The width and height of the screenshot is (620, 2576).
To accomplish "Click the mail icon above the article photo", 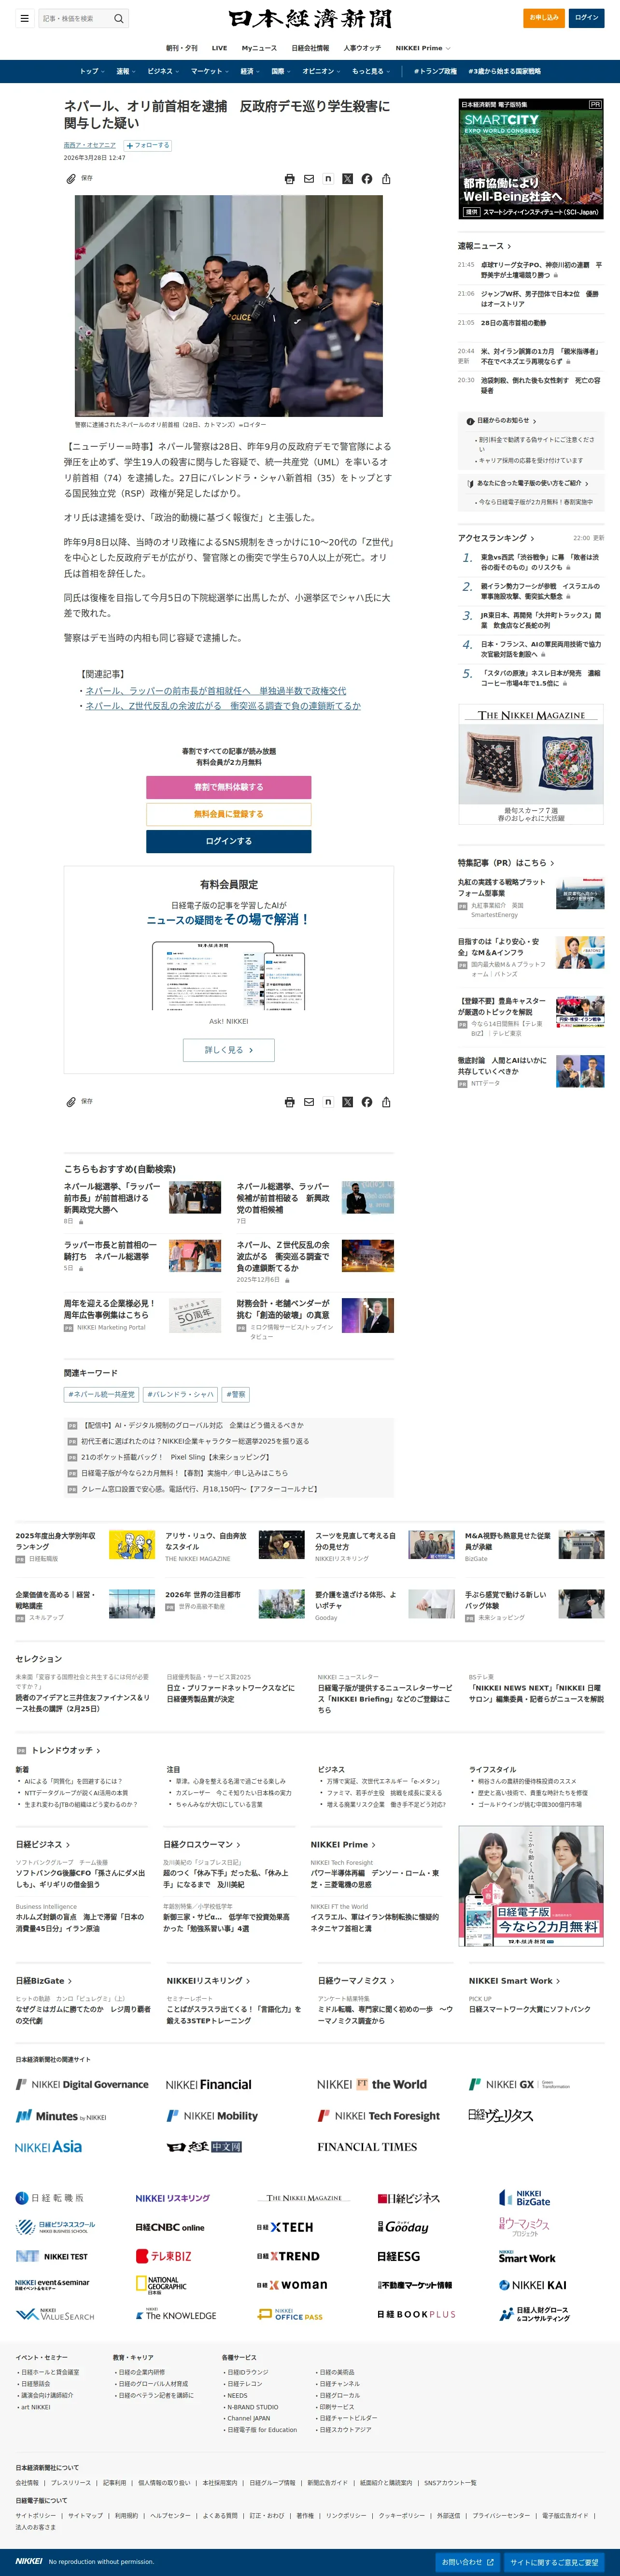I will [309, 179].
